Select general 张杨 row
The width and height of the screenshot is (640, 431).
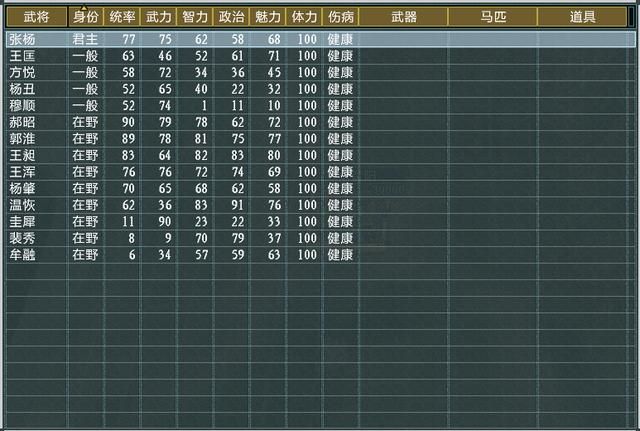321,39
